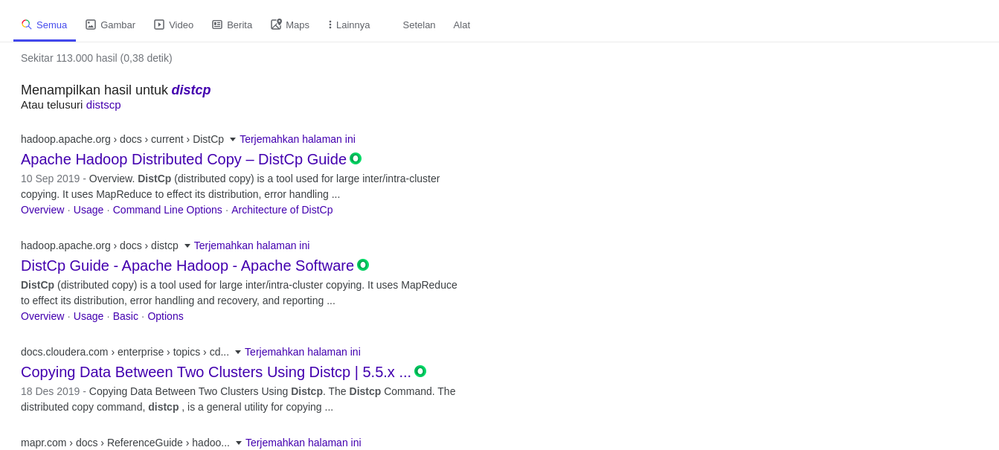Expand dropdown arrow after mapr.com URL

pos(239,443)
